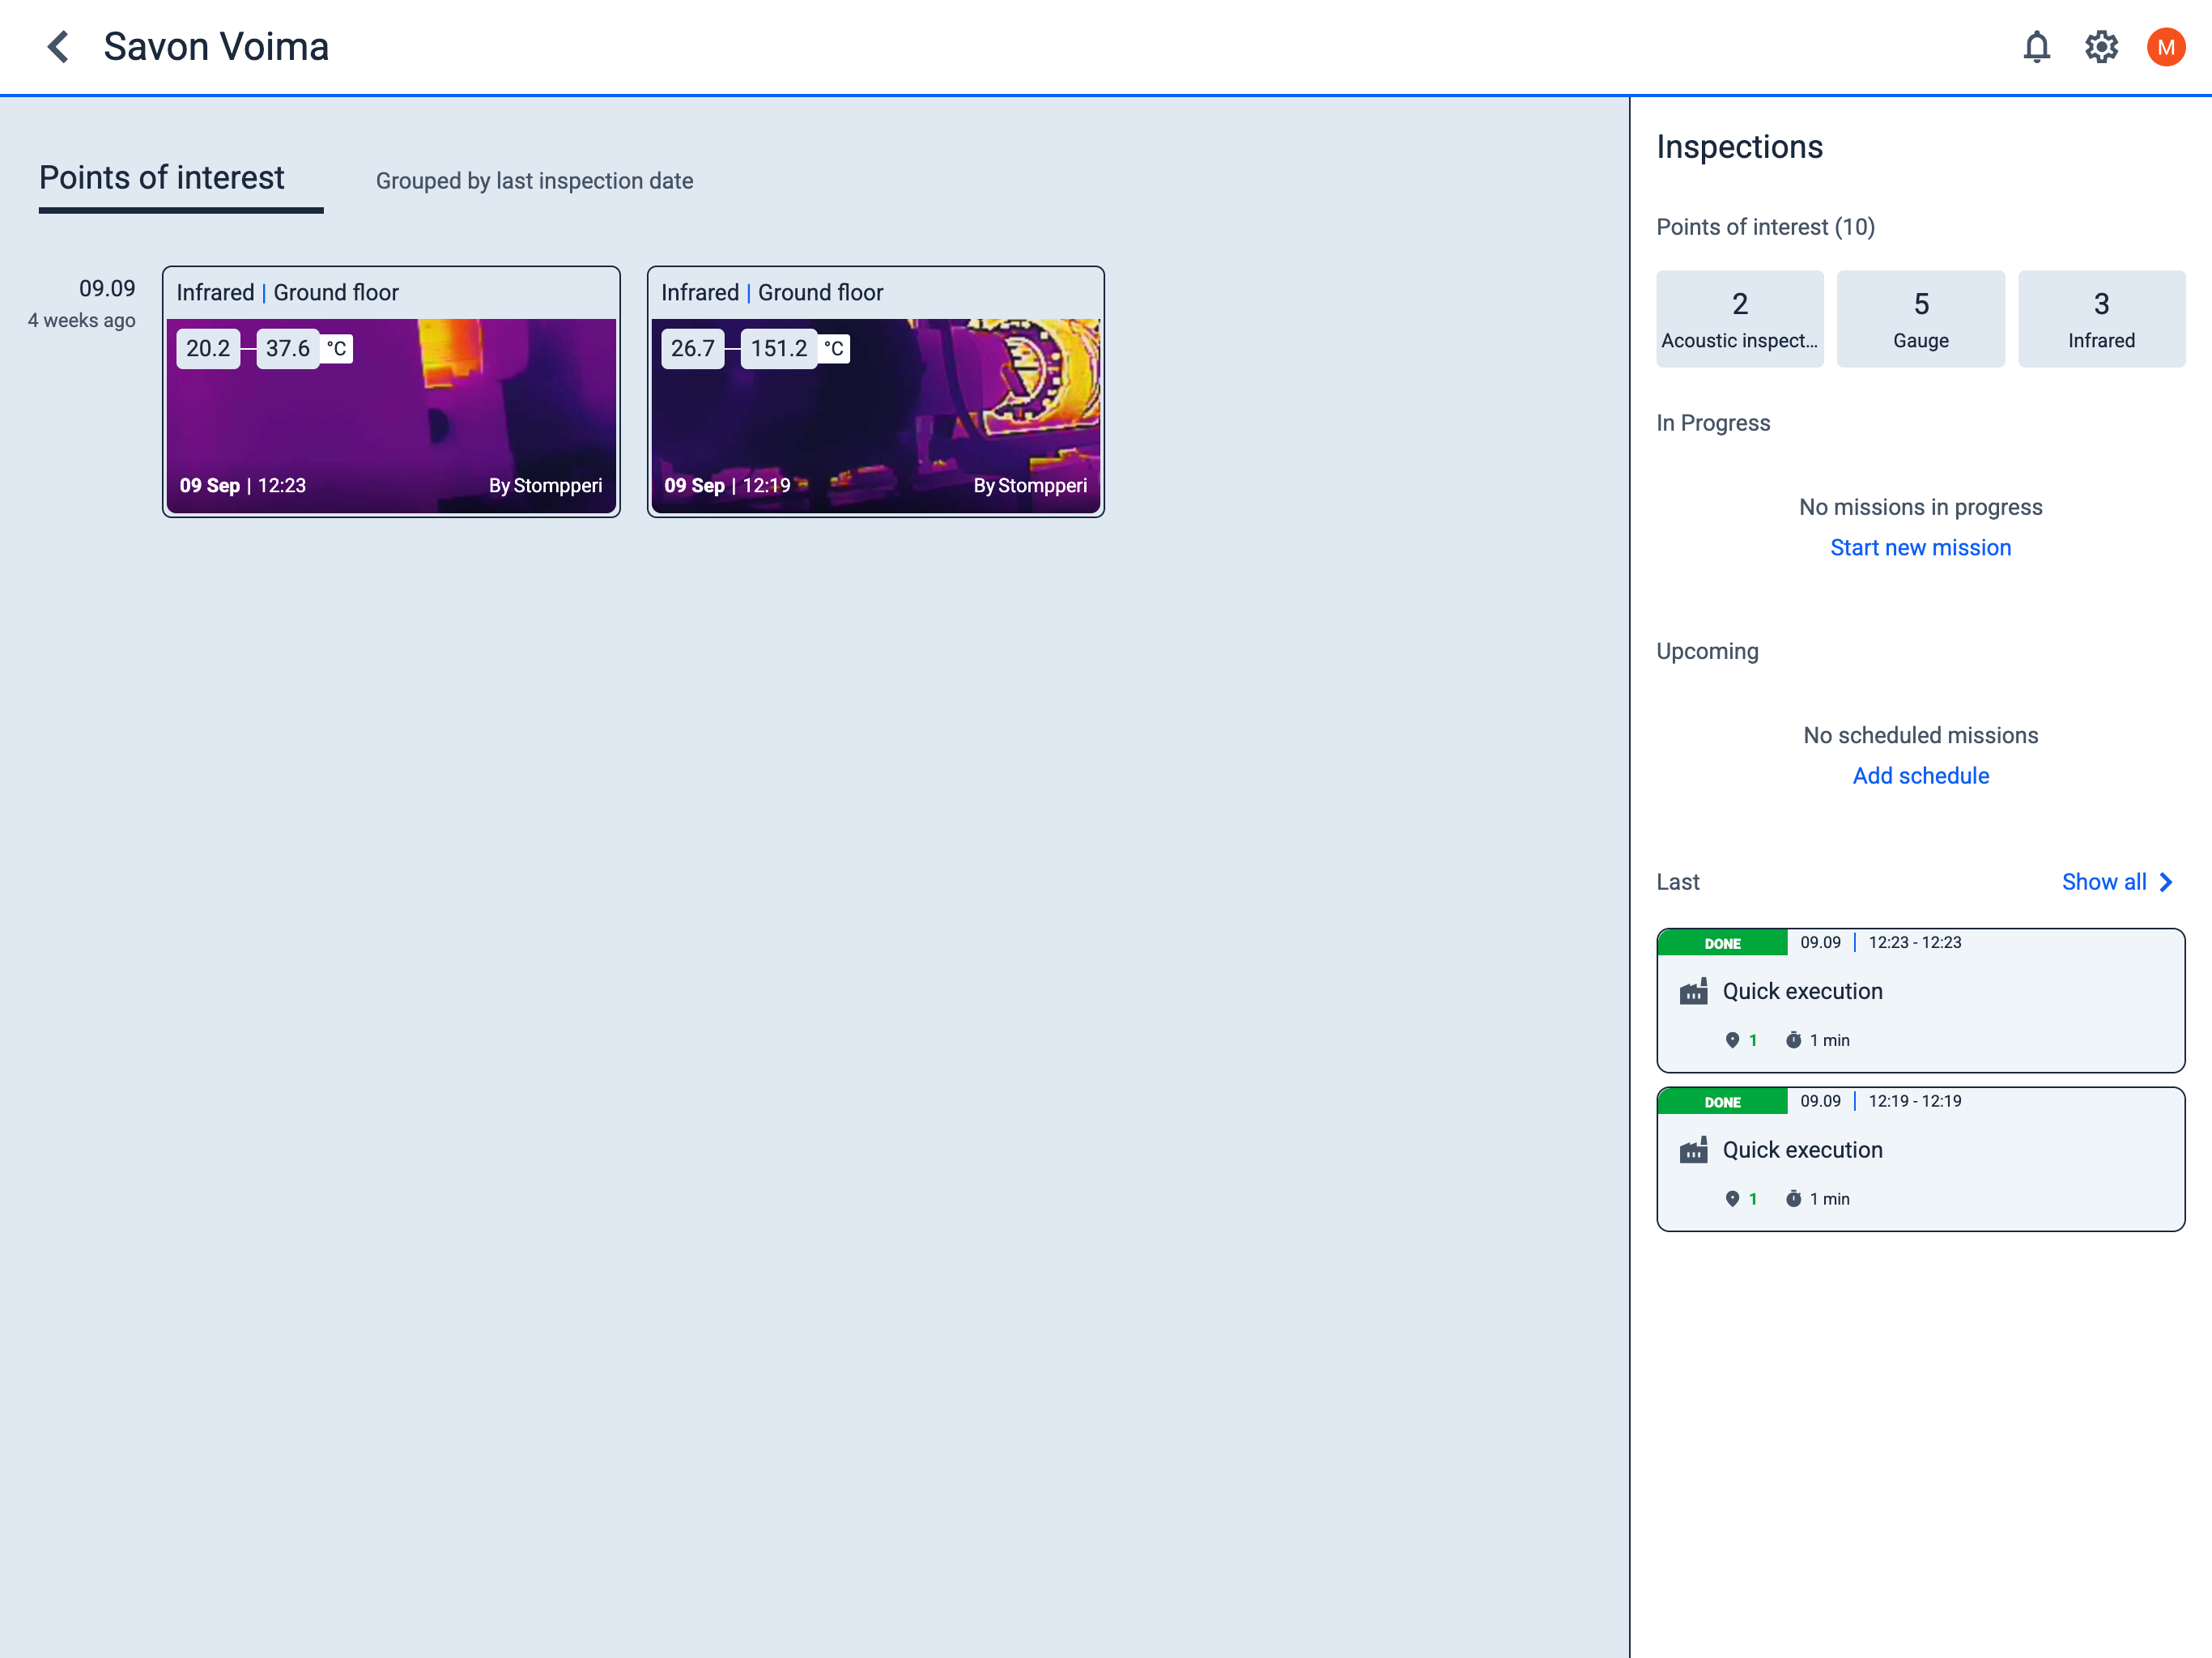Image resolution: width=2212 pixels, height=1658 pixels.
Task: Select the Points of interest tab
Action: tap(162, 178)
